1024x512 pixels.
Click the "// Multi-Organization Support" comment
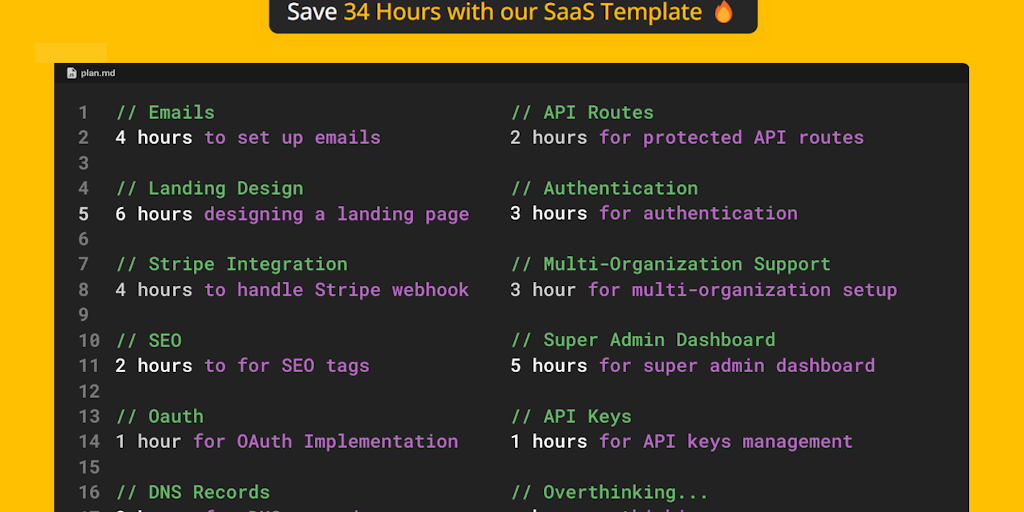coord(671,264)
